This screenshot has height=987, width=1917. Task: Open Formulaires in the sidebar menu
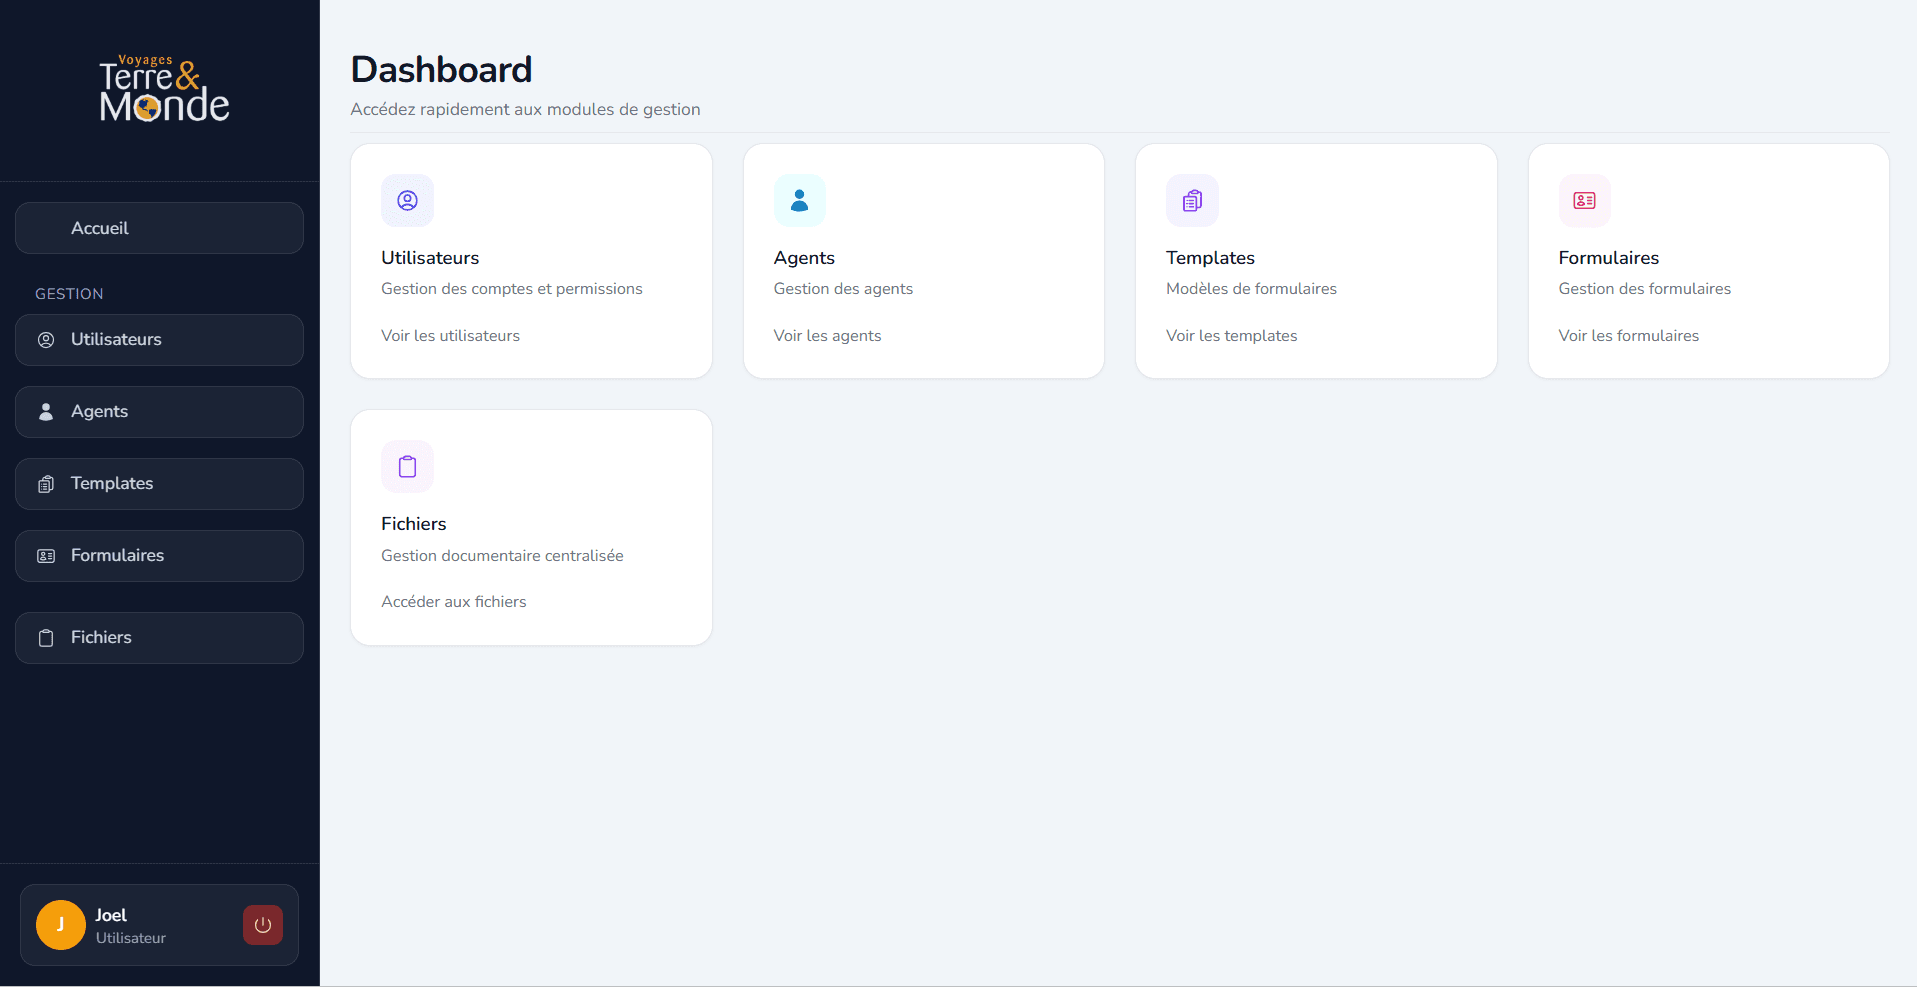[x=159, y=556]
